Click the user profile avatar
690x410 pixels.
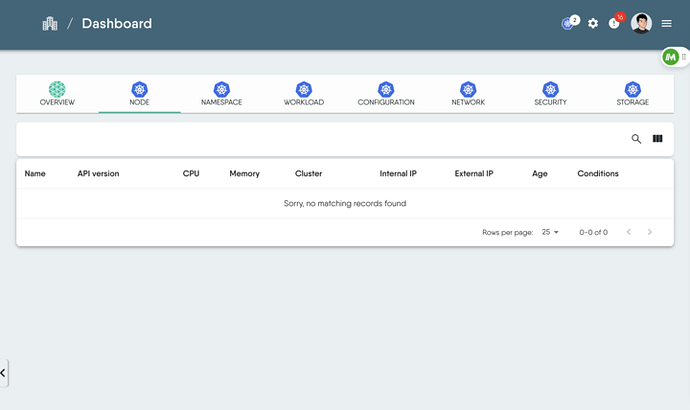[x=641, y=23]
